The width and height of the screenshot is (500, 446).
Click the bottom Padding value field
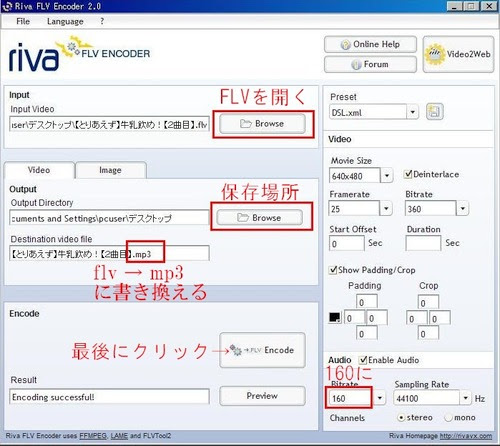click(x=367, y=333)
